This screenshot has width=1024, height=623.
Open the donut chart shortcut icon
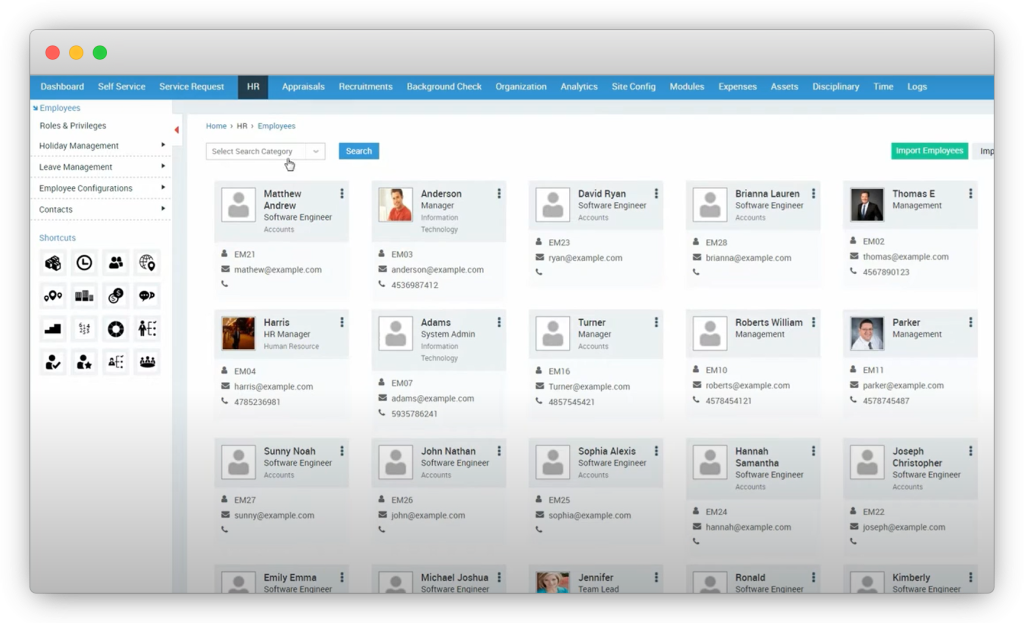(x=115, y=328)
